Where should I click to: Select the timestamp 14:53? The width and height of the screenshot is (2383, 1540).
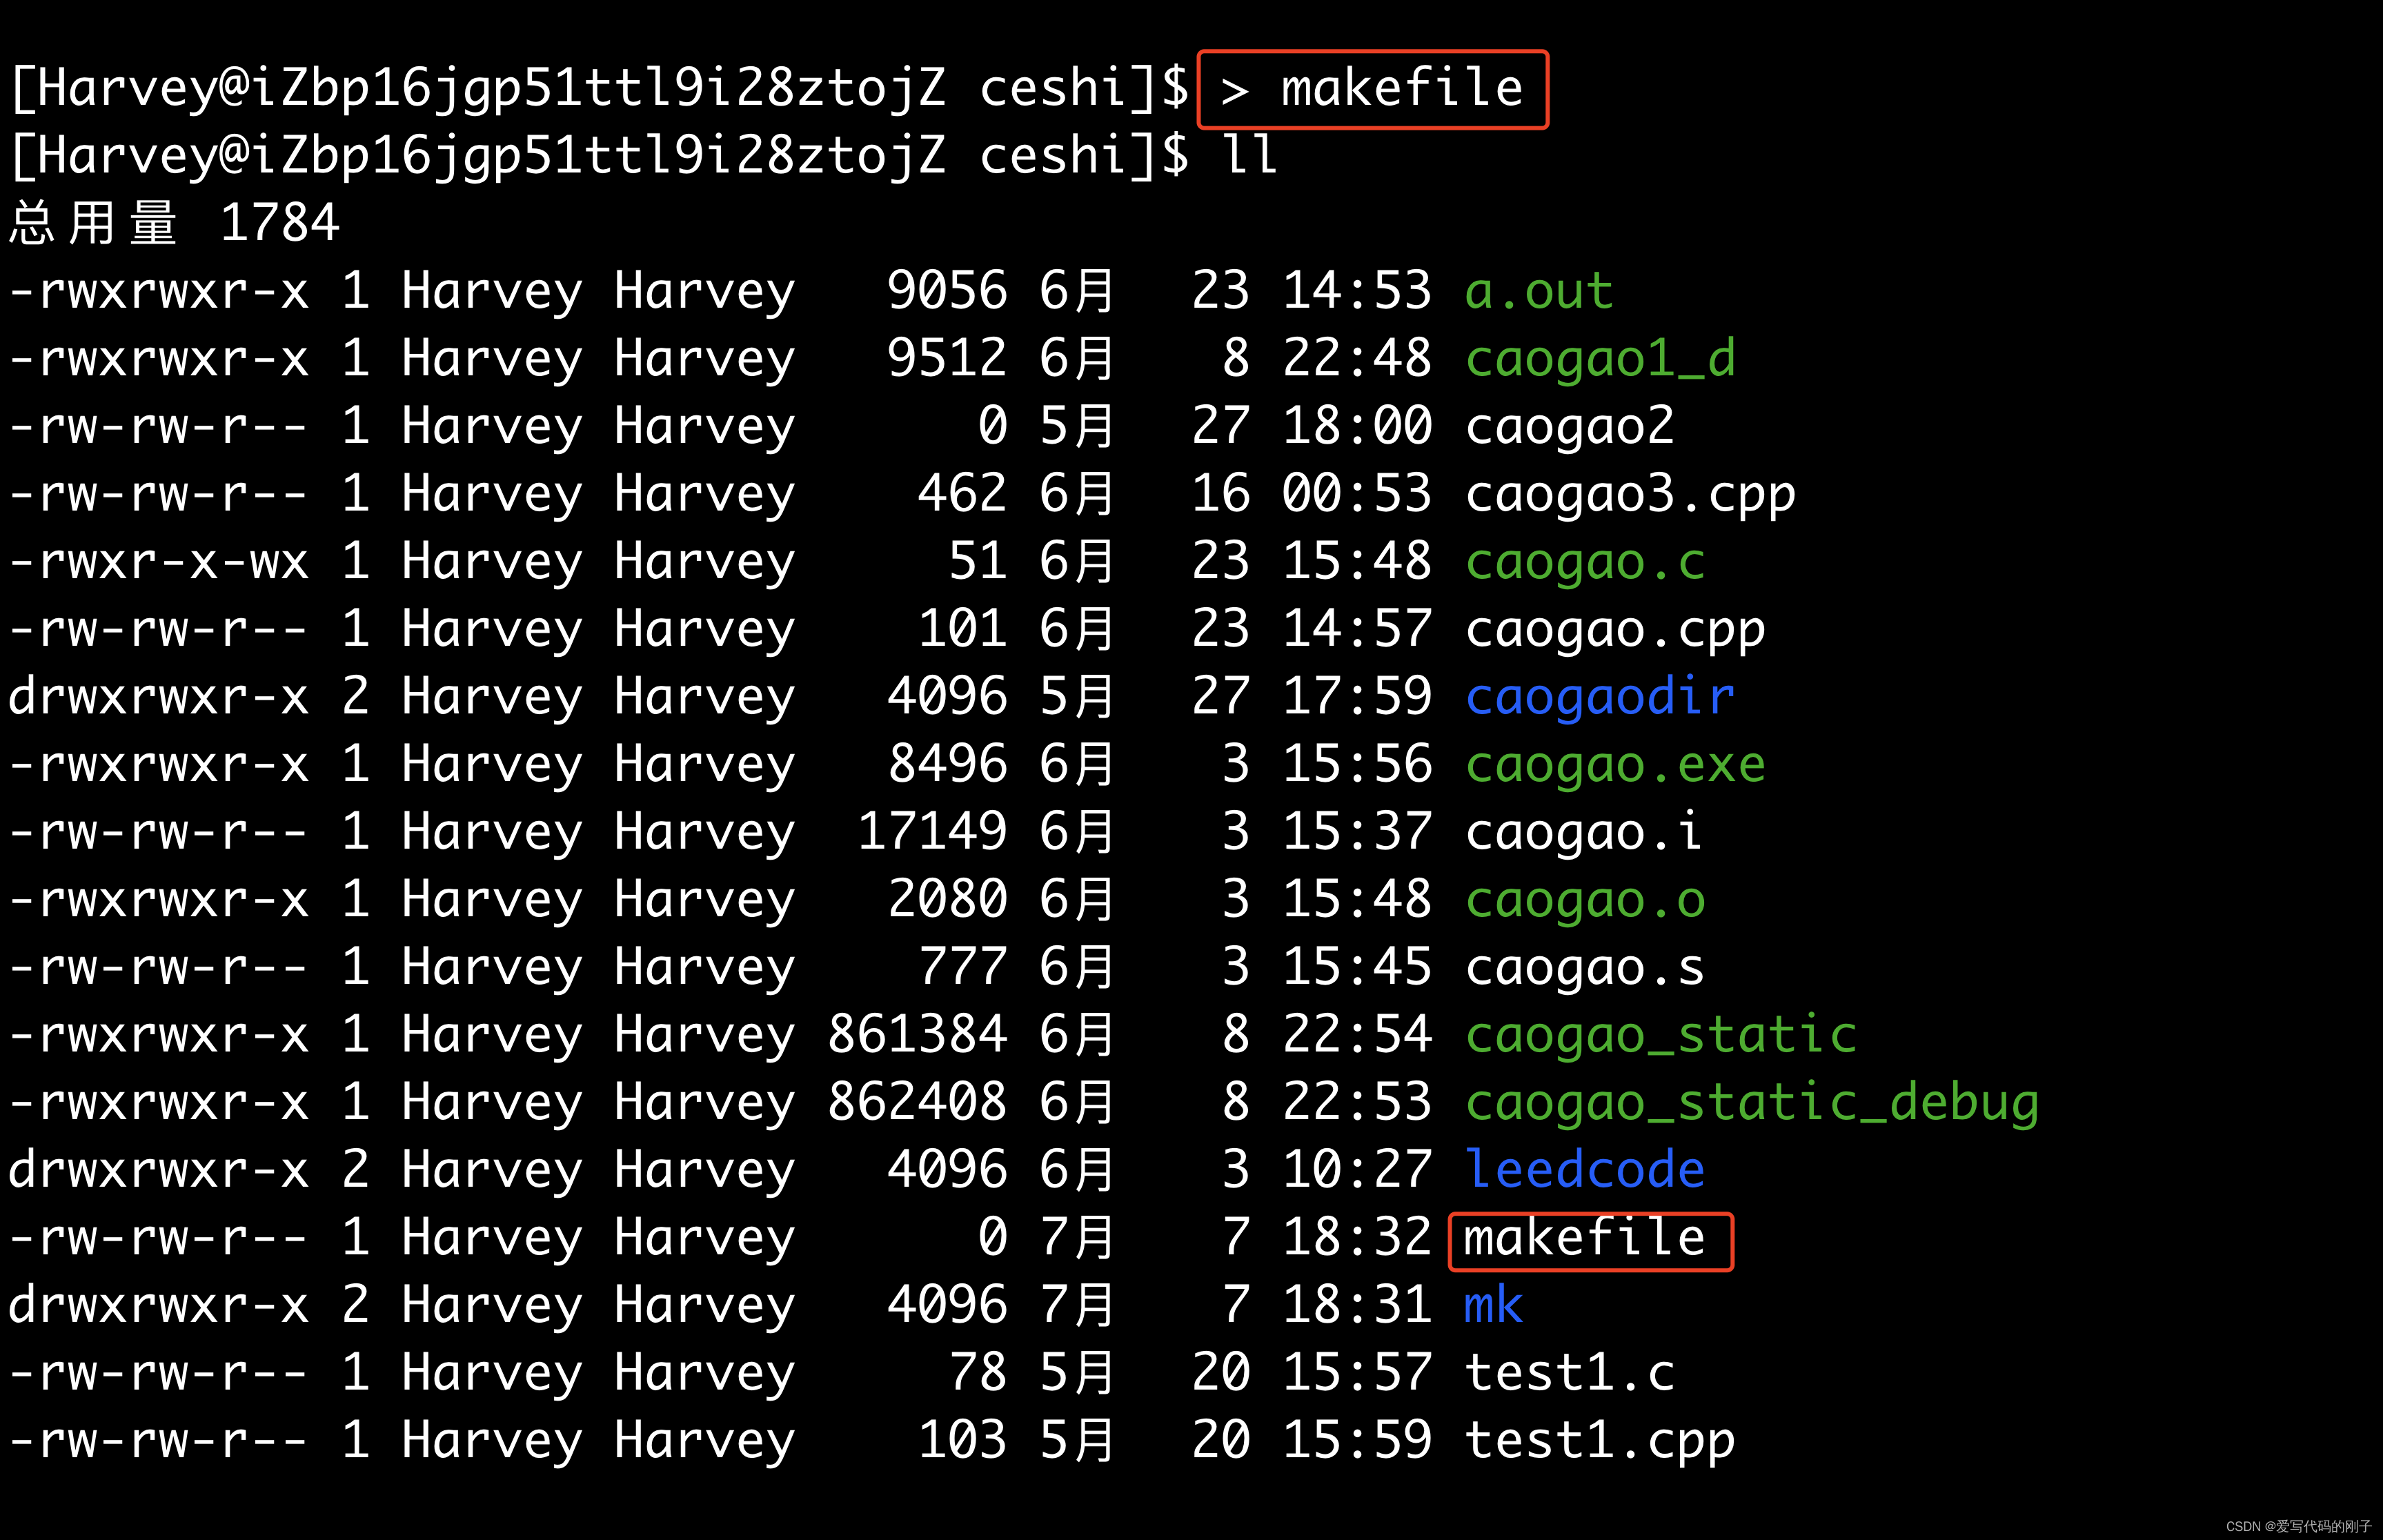click(1357, 291)
